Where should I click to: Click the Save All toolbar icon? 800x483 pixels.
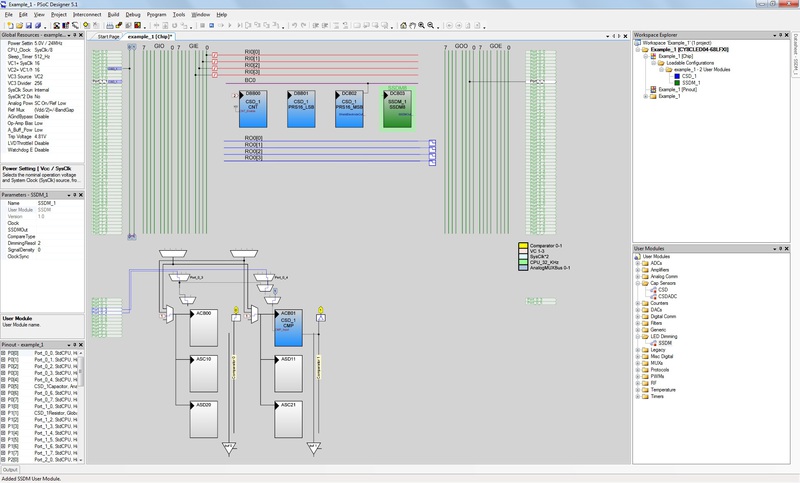[38, 25]
